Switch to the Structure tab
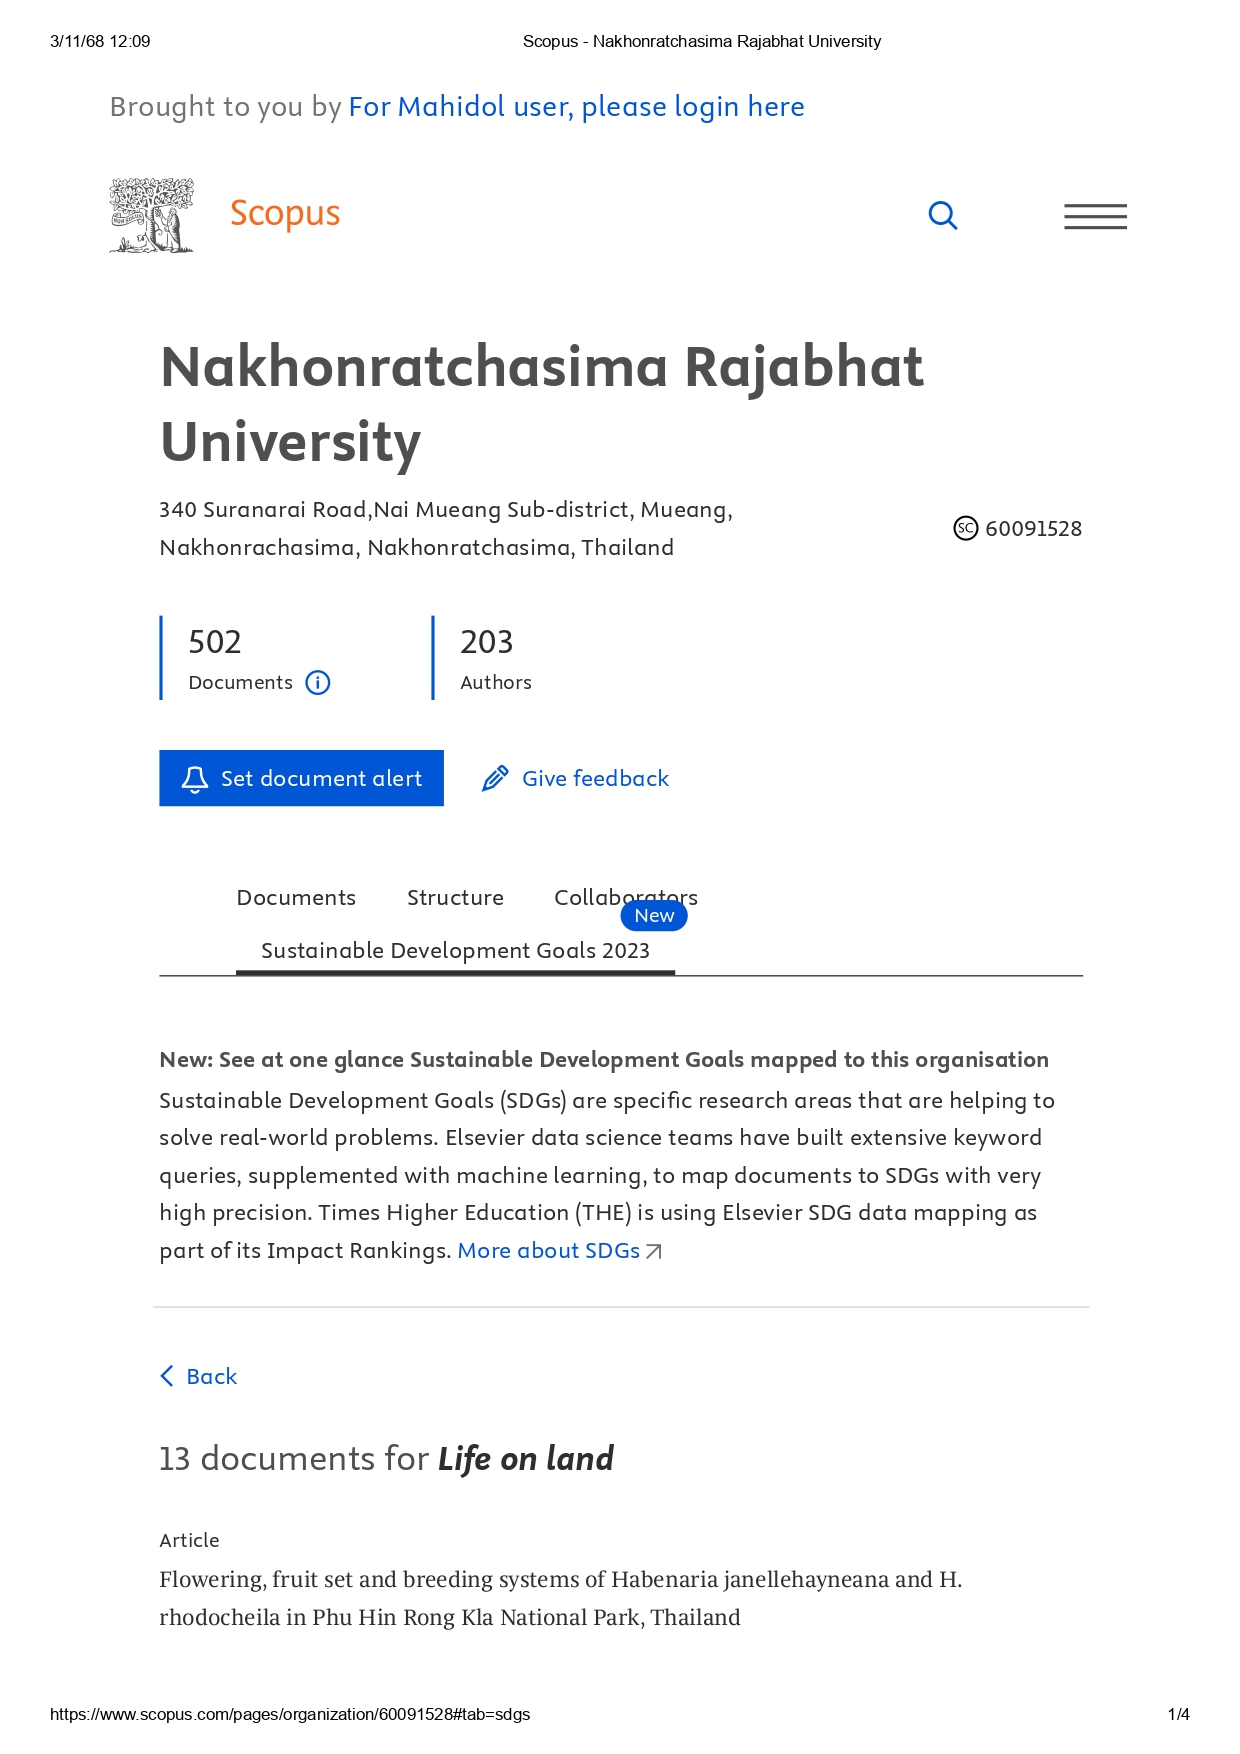Screen dimensions: 1240x1754 coord(455,897)
